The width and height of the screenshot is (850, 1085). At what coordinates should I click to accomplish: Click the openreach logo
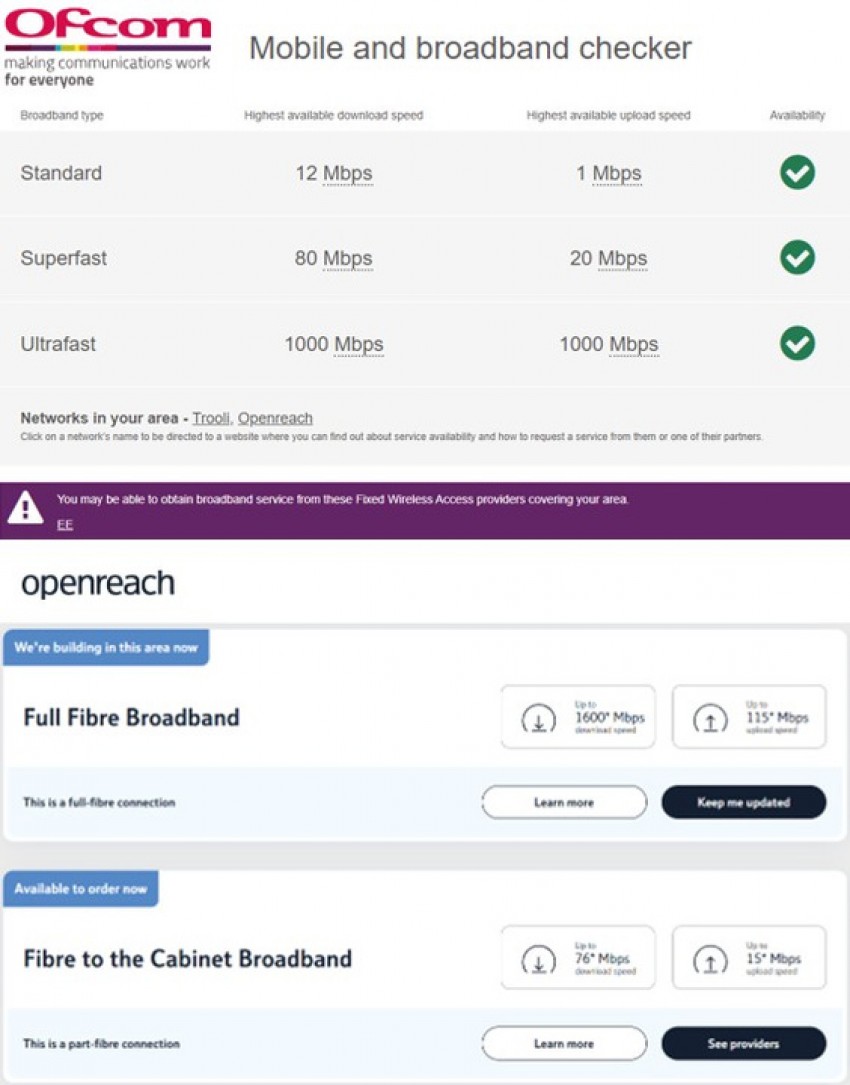(x=98, y=584)
